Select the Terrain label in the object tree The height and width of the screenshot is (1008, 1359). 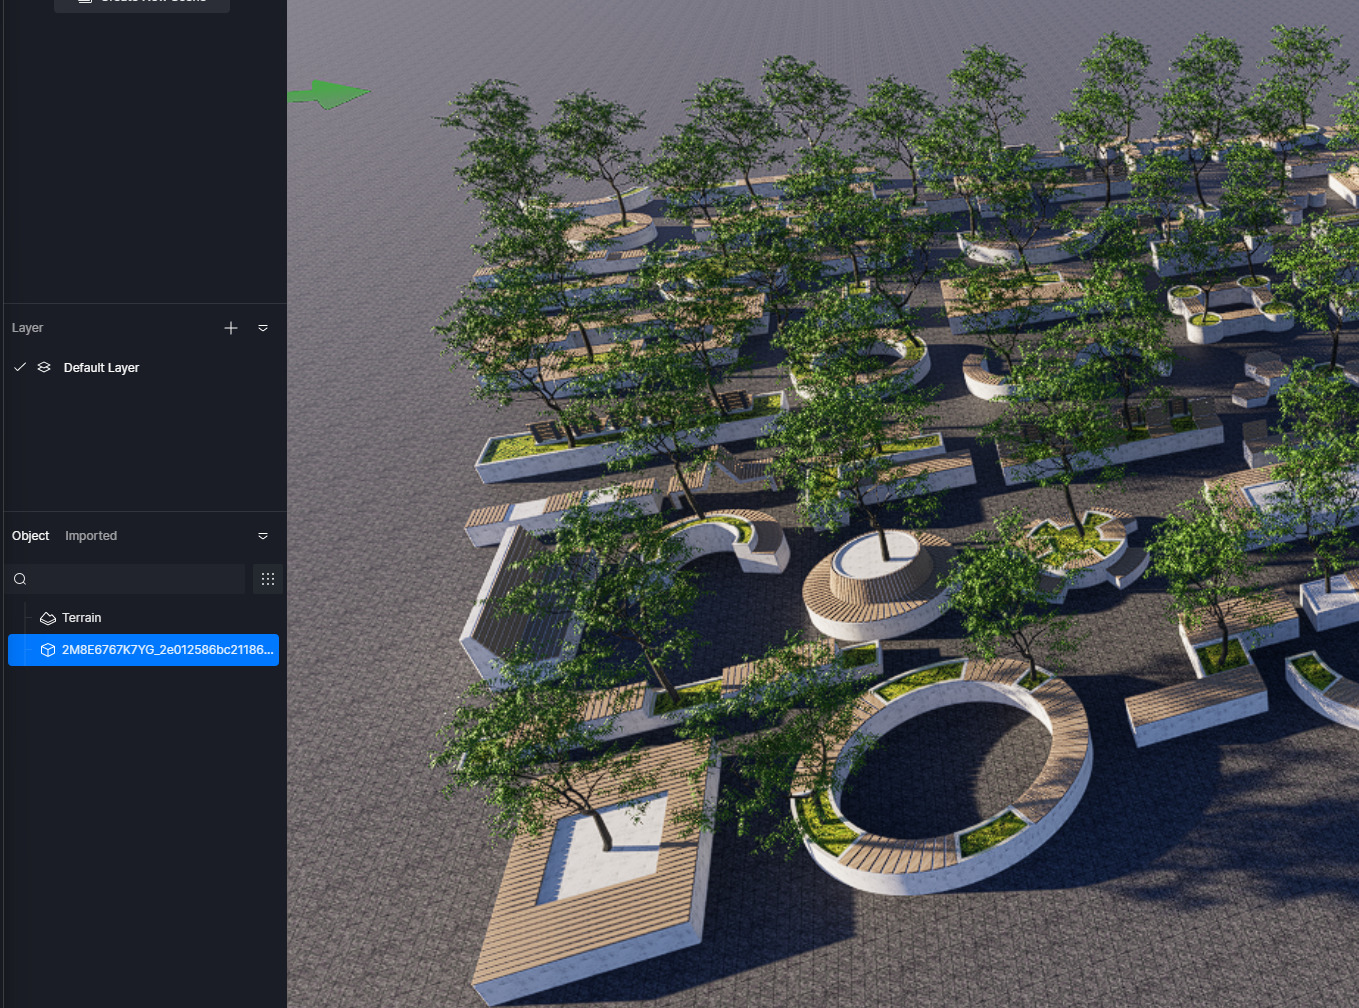click(x=82, y=618)
